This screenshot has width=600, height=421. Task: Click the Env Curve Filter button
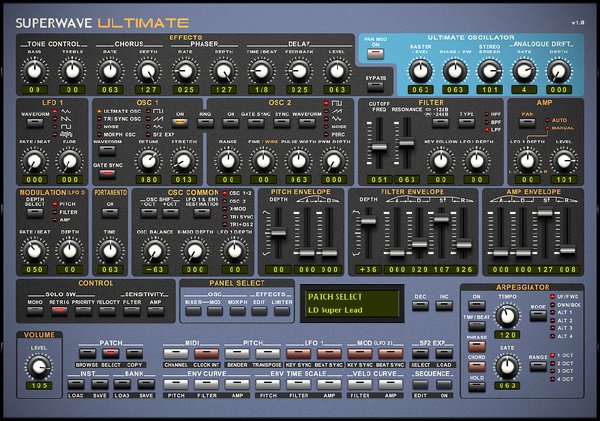click(207, 384)
